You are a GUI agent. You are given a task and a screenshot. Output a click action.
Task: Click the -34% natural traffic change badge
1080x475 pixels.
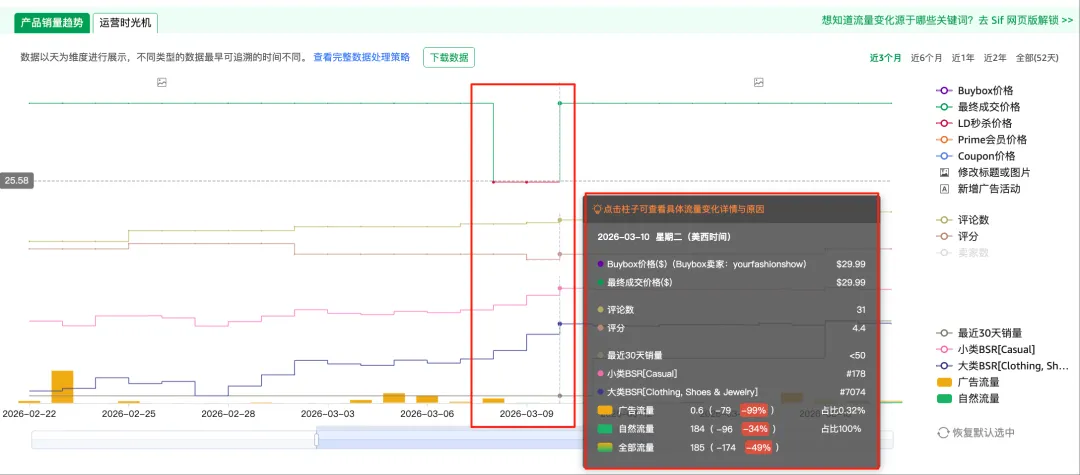tap(756, 429)
